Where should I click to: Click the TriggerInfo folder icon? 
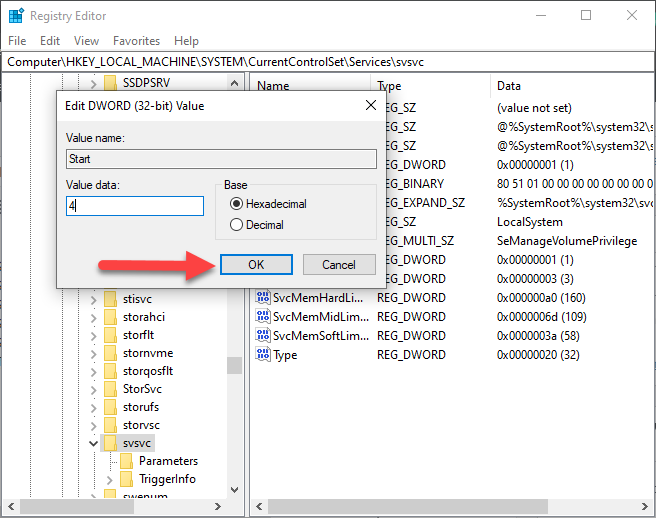click(126, 479)
